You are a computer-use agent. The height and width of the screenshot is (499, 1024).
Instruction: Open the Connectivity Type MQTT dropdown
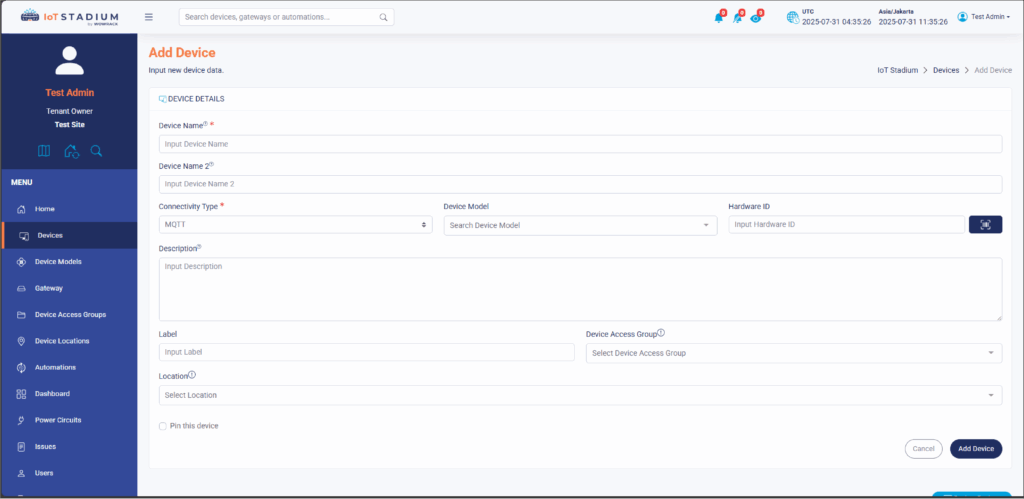(x=295, y=225)
